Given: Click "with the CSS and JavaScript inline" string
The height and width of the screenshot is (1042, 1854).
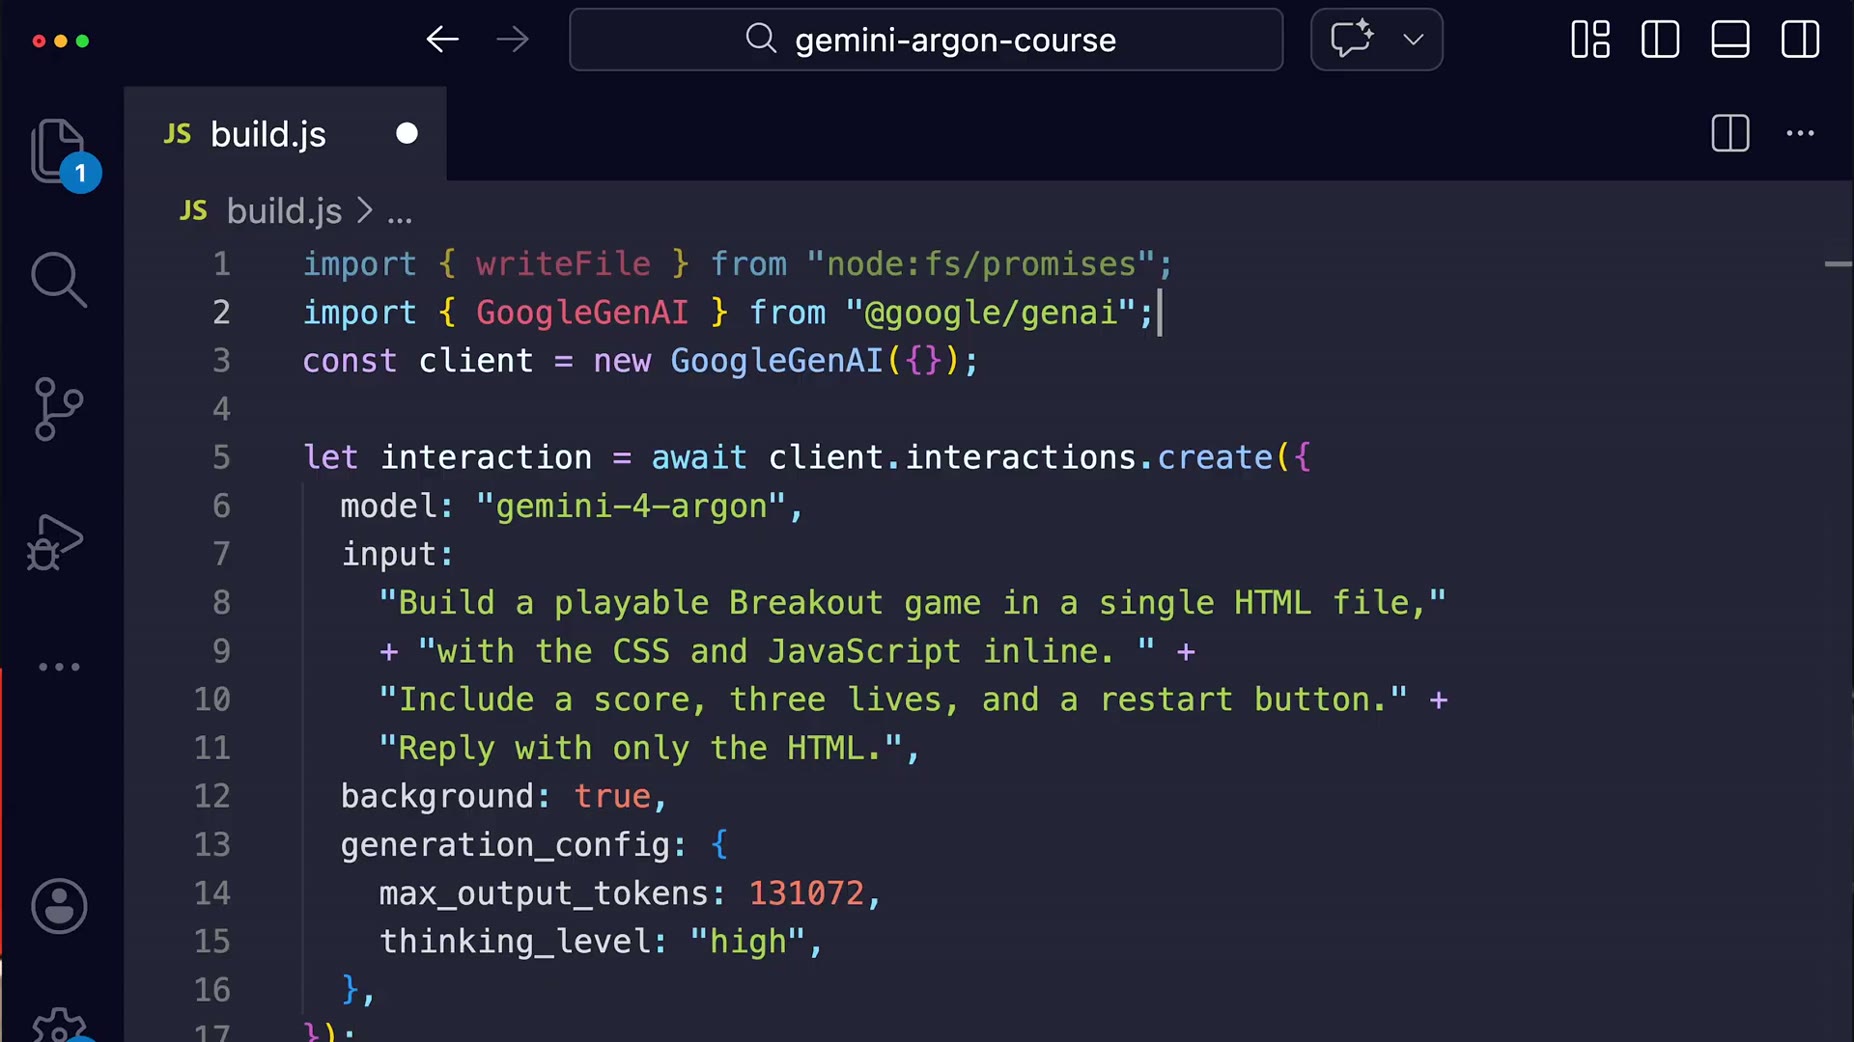Looking at the screenshot, I should [x=786, y=651].
